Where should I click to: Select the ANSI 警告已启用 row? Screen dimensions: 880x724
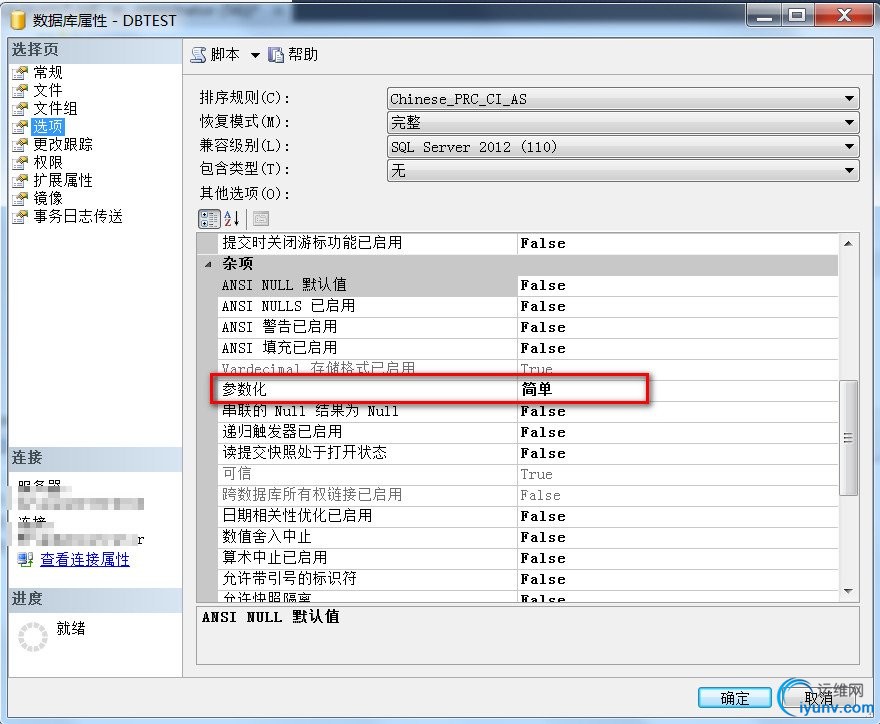point(528,327)
